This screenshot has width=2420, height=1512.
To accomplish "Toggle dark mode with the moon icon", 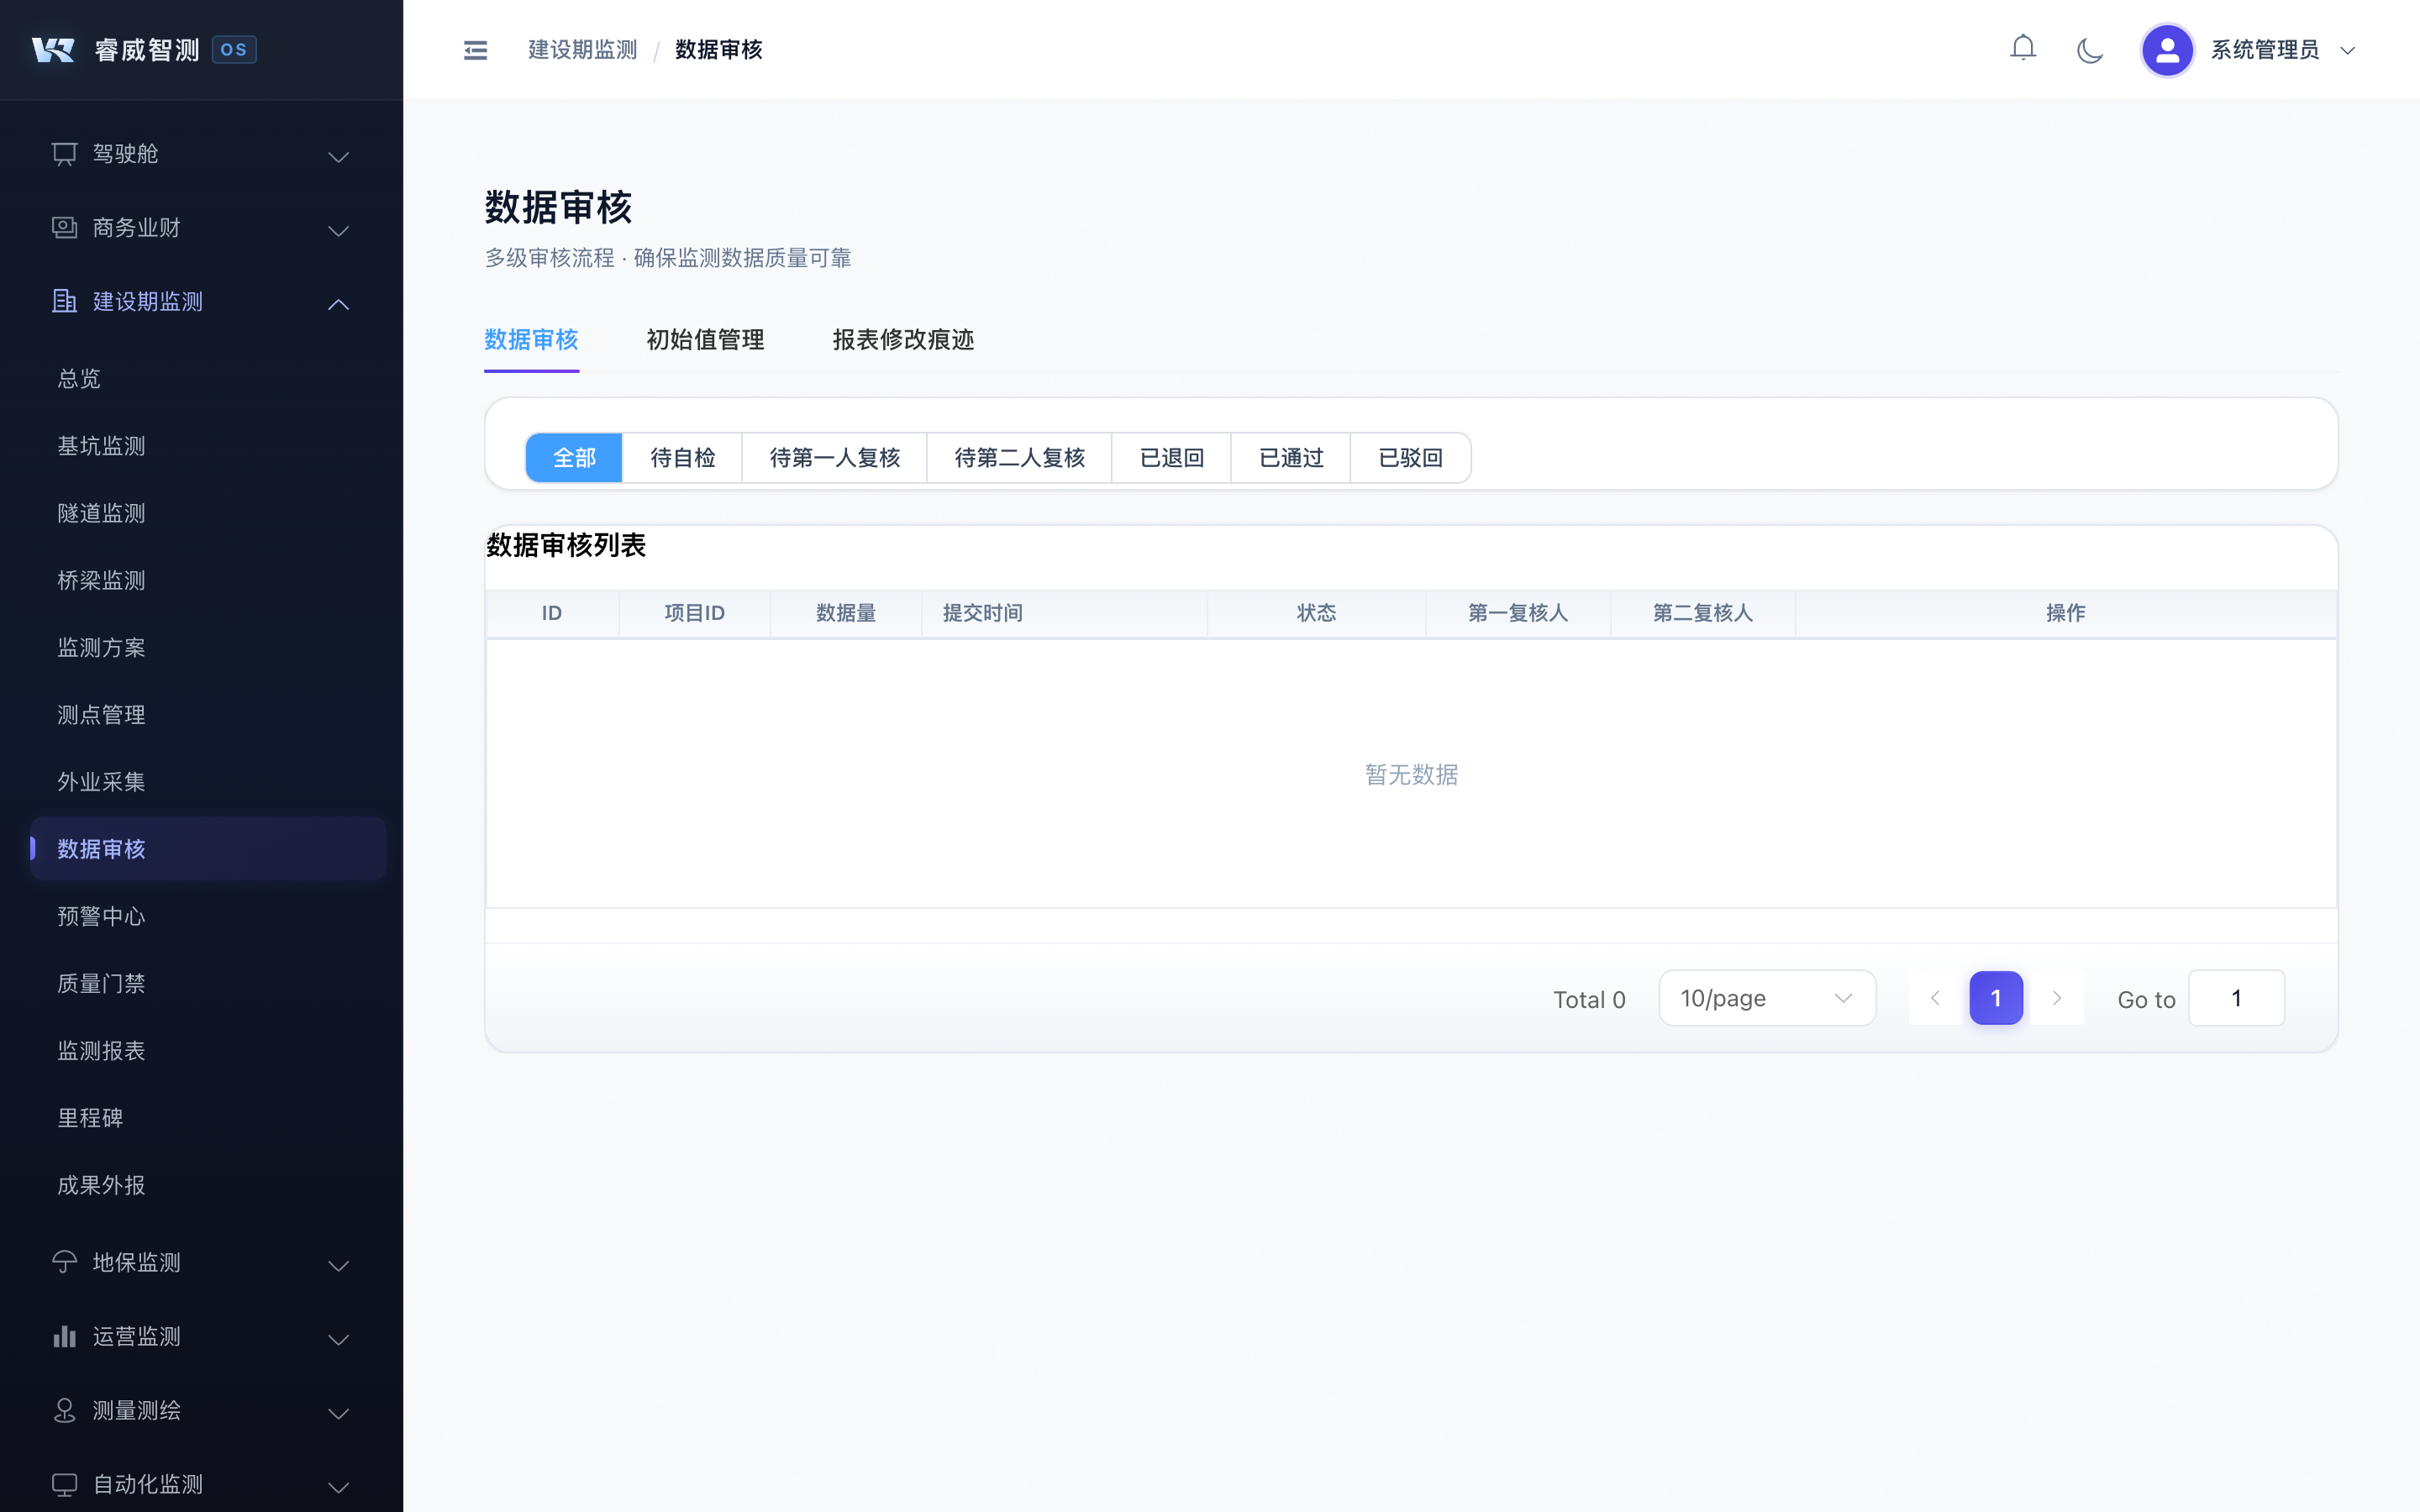I will click(x=2090, y=49).
